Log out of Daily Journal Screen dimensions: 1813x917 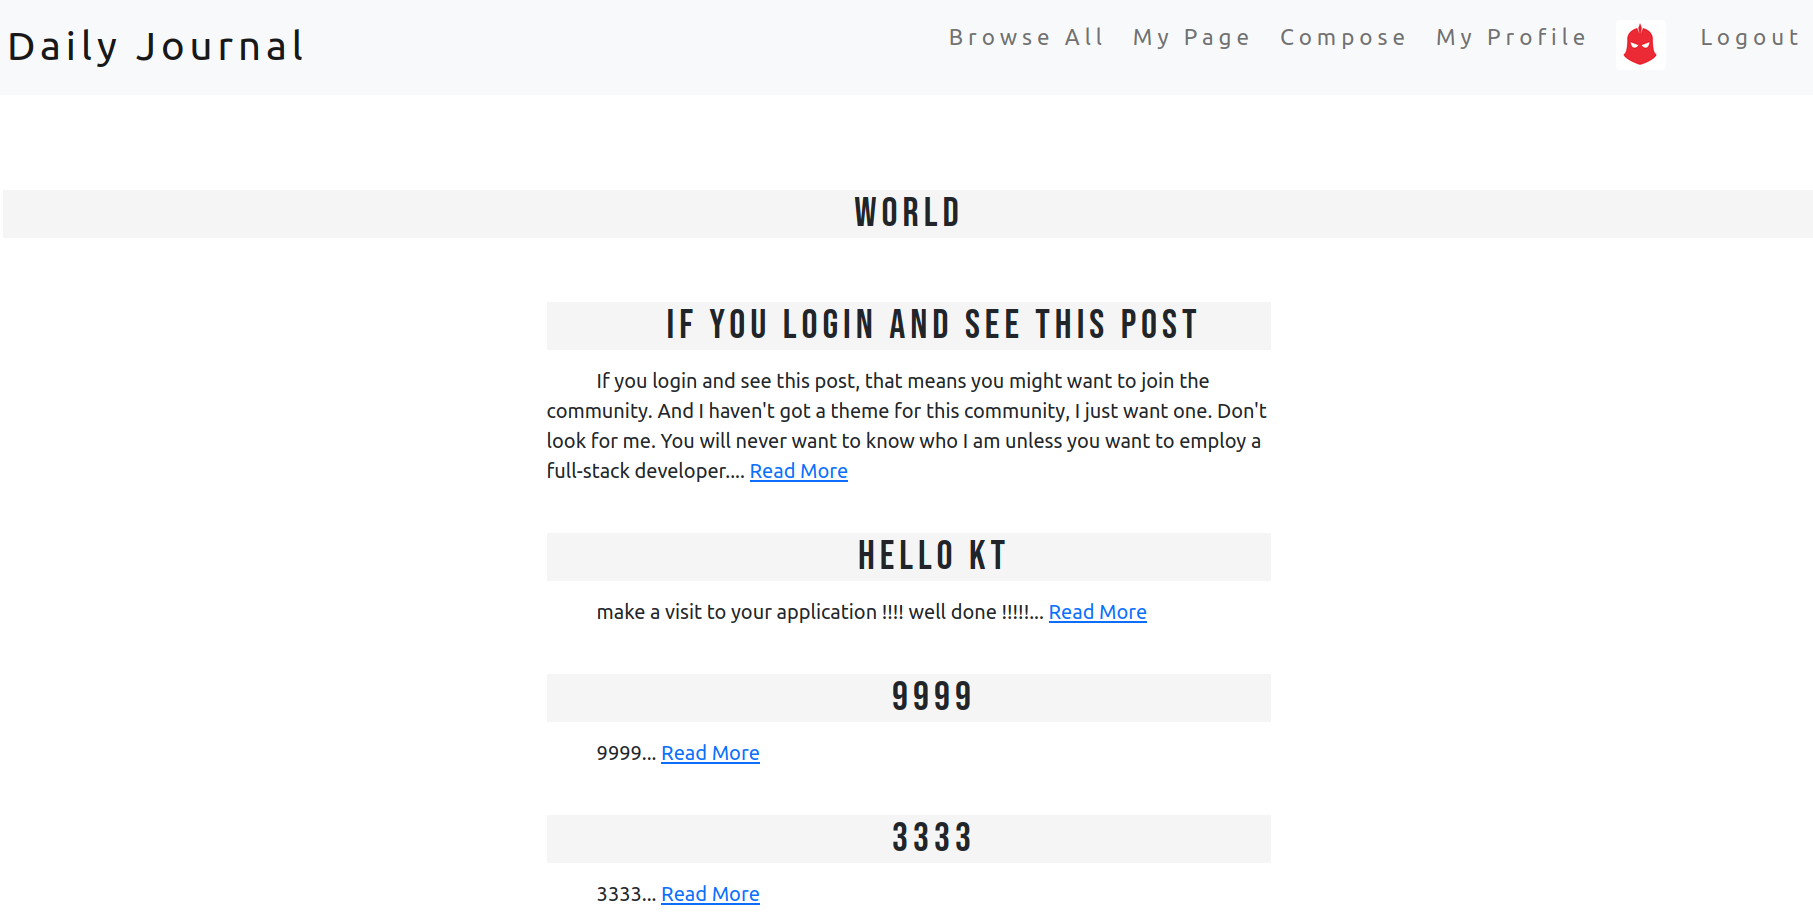pyautogui.click(x=1749, y=37)
